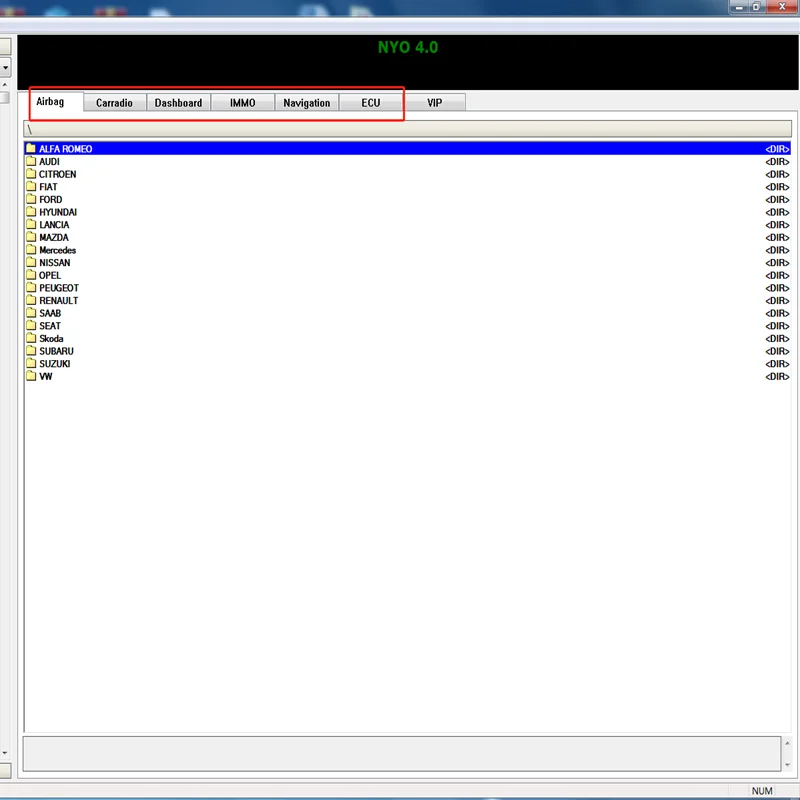This screenshot has width=800, height=800.
Task: Click the FORD text
Action: point(51,199)
